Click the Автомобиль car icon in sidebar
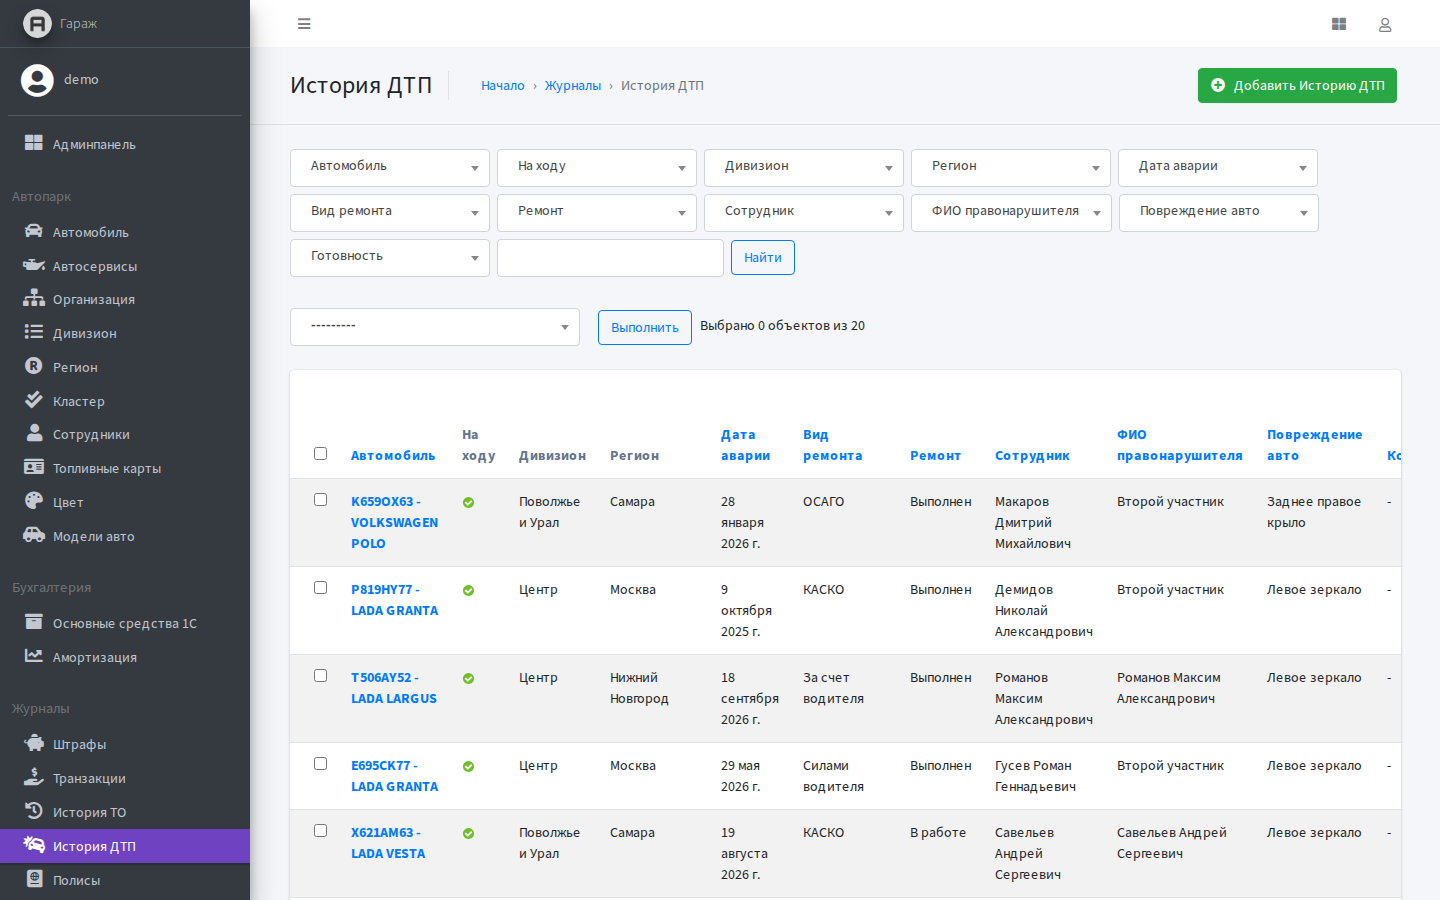Screen dimensions: 1440x900 (34, 231)
